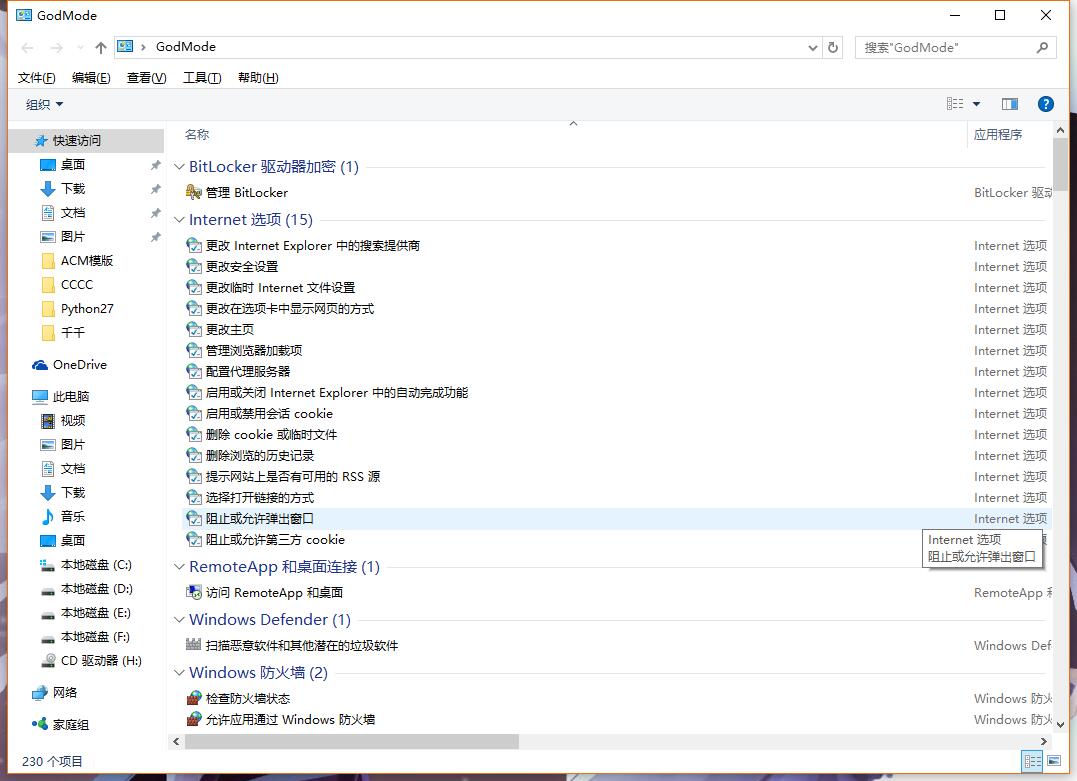Select Python27 folder in sidebar
Image resolution: width=1077 pixels, height=781 pixels.
point(87,308)
